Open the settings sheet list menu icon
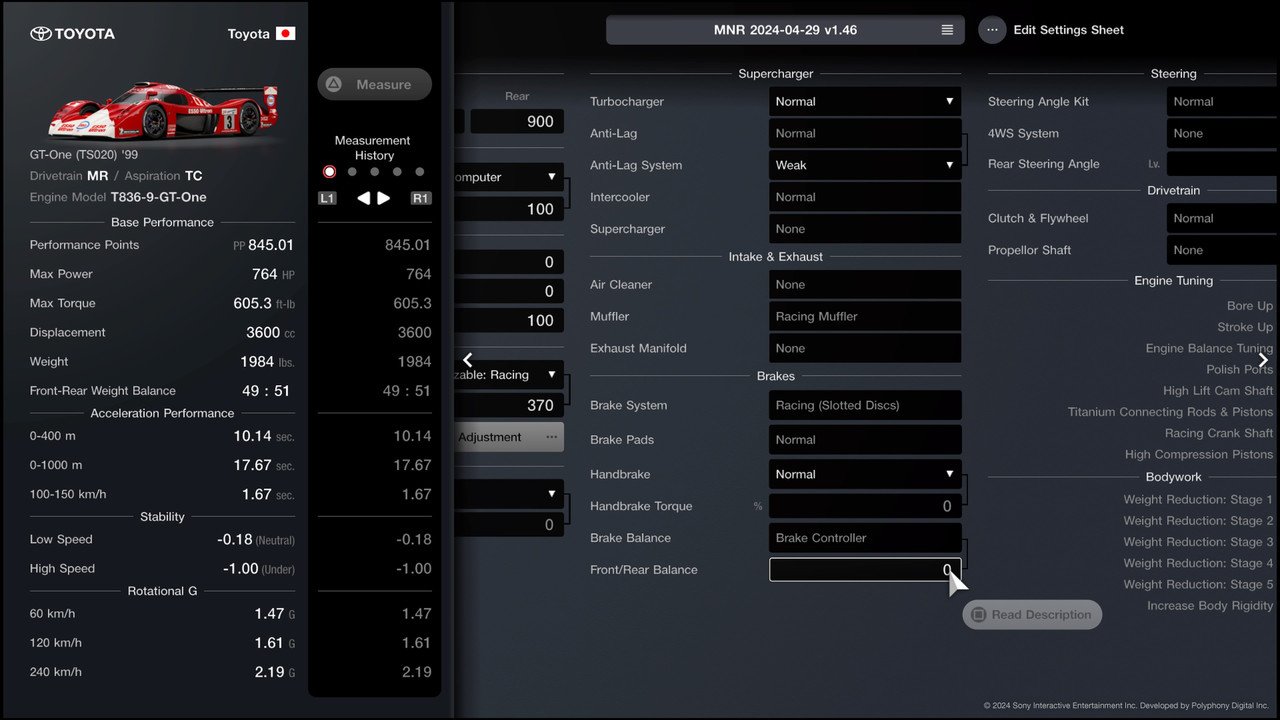The height and width of the screenshot is (720, 1280). tap(947, 30)
